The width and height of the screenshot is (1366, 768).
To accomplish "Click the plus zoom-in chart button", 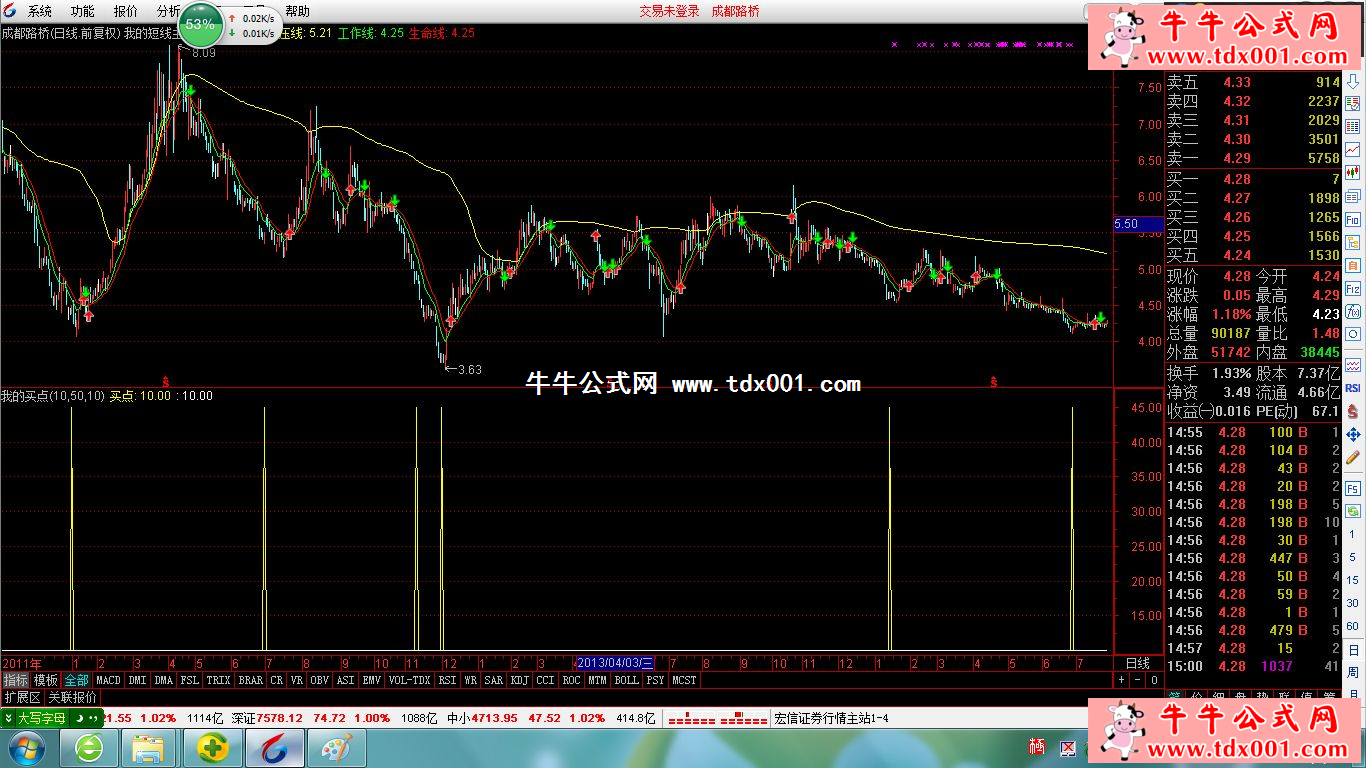I will tap(1121, 680).
